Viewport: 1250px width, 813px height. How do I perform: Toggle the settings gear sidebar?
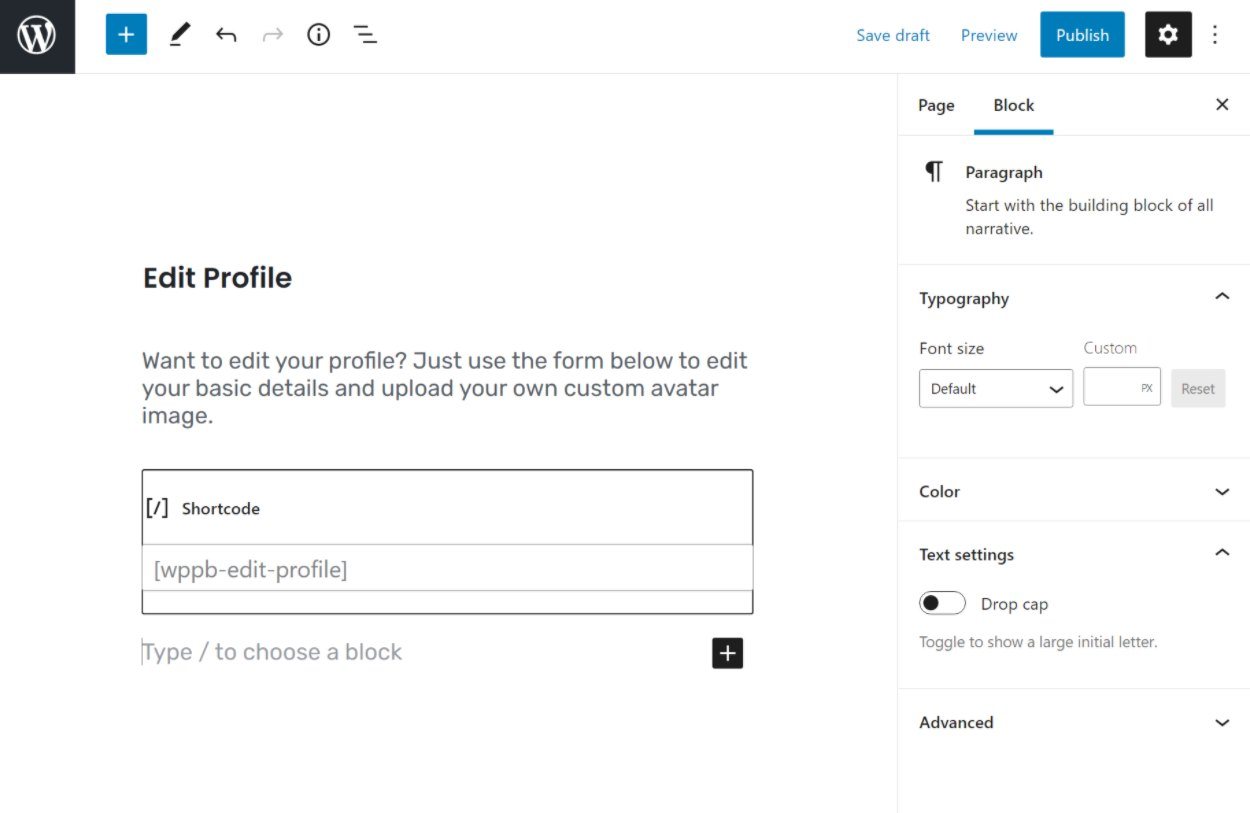pos(1168,35)
